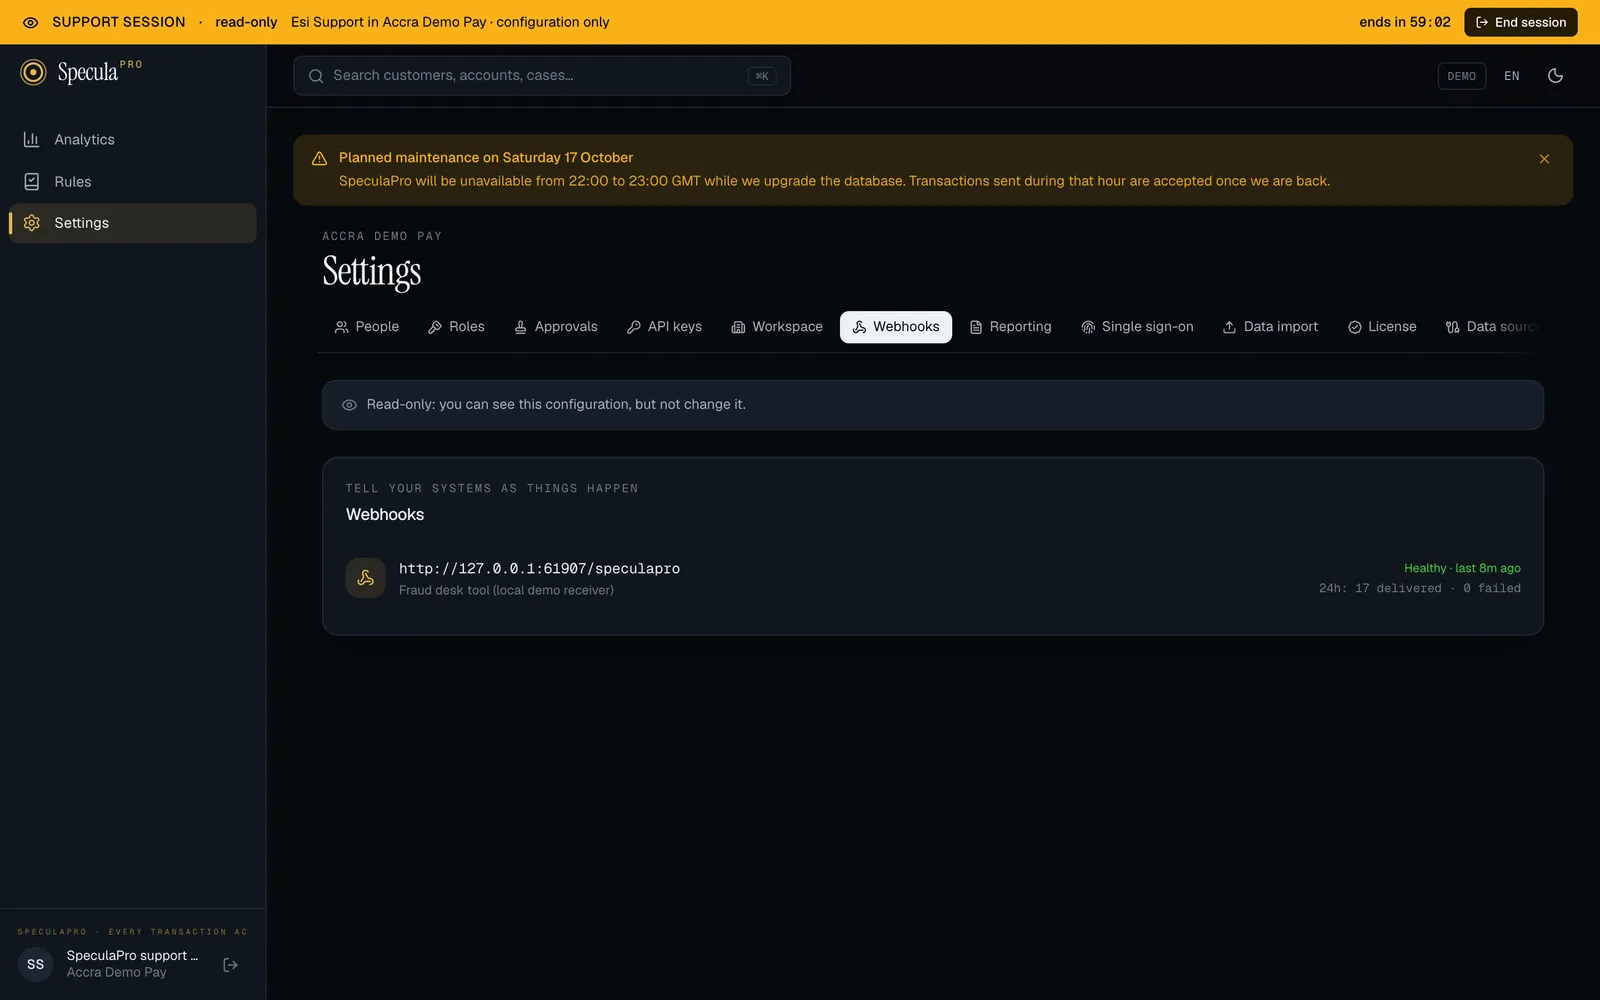Select the Webhooks tab
Image resolution: width=1600 pixels, height=1000 pixels.
pyautogui.click(x=896, y=327)
